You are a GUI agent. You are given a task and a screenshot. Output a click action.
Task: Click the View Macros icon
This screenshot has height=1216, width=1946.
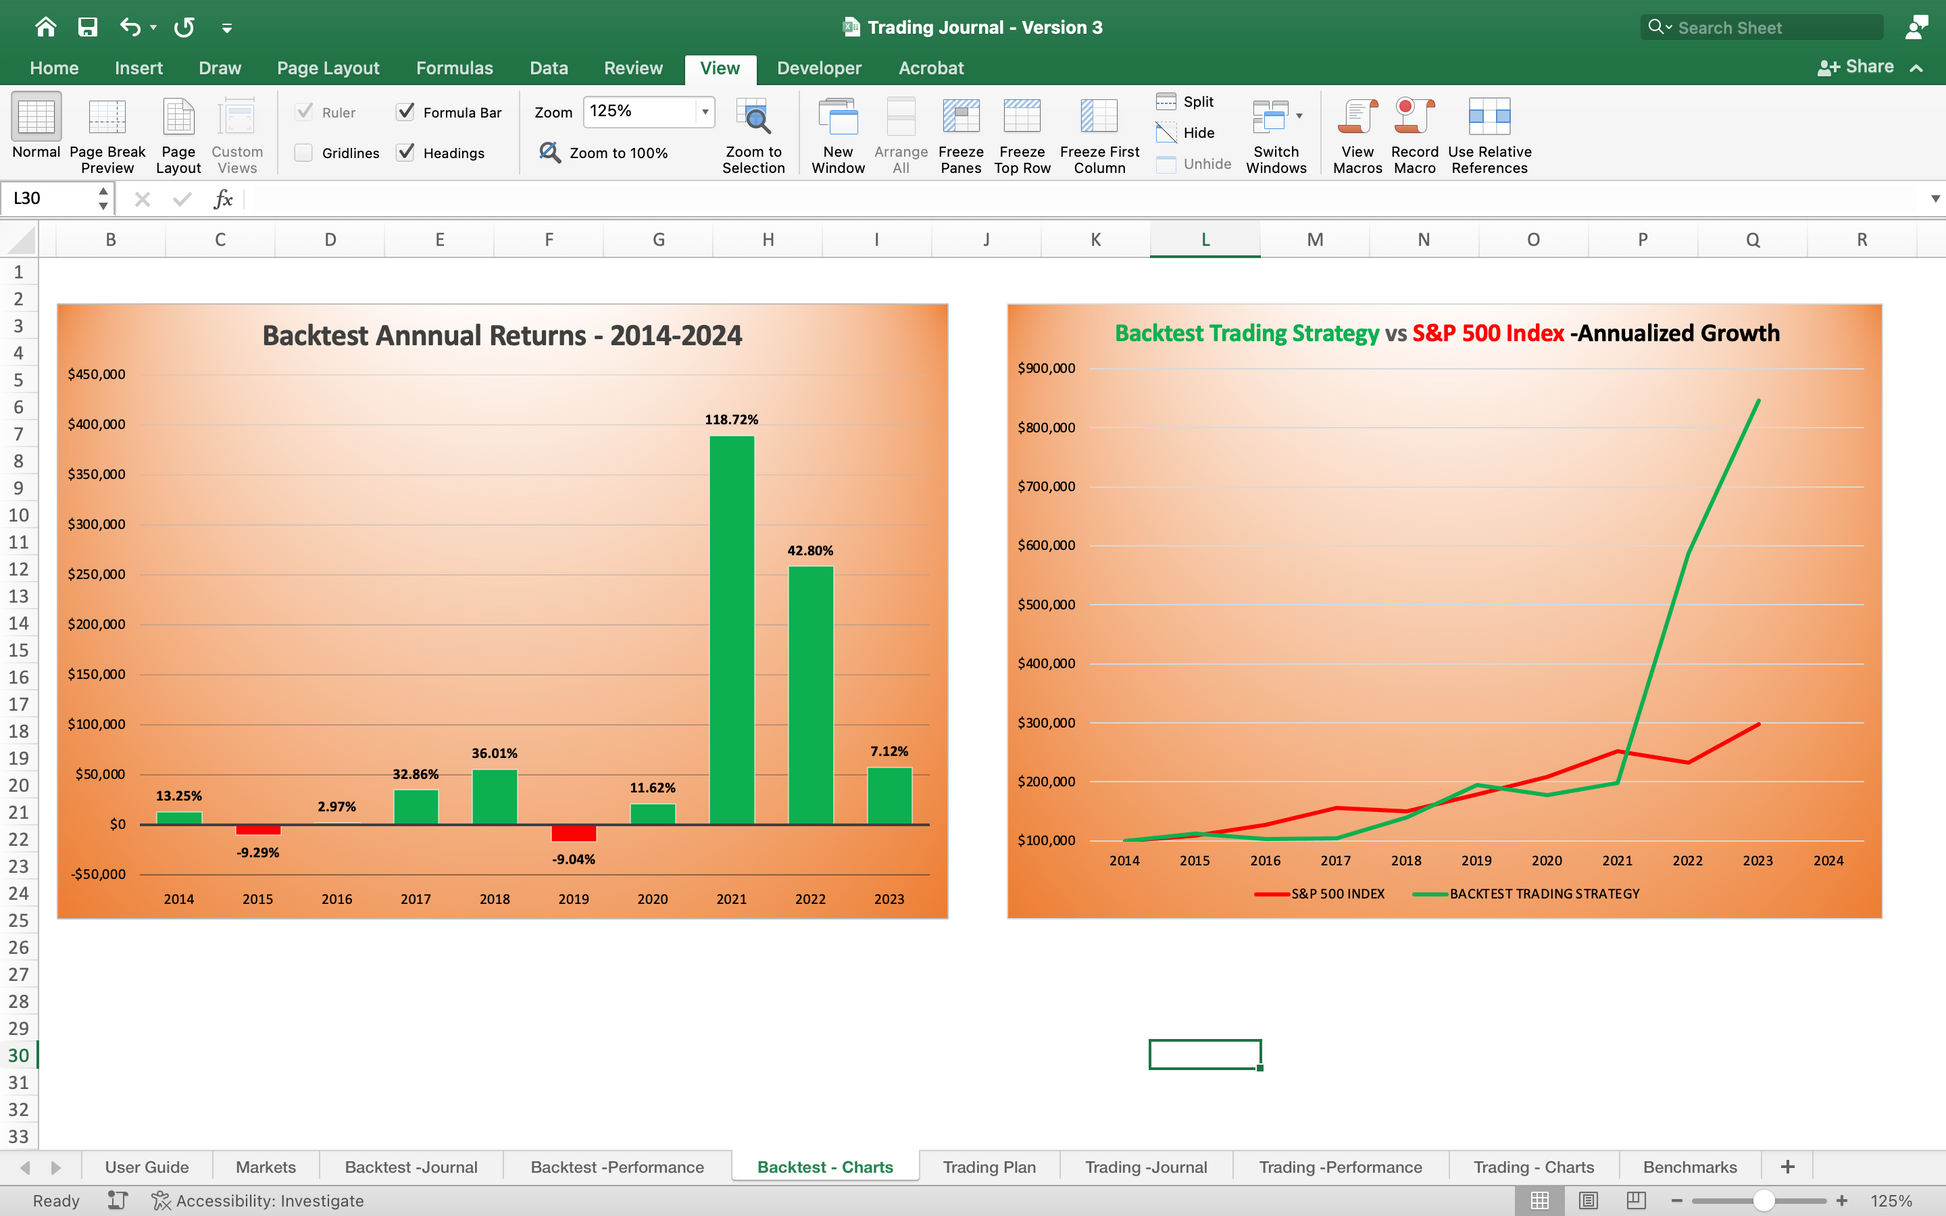pyautogui.click(x=1357, y=118)
